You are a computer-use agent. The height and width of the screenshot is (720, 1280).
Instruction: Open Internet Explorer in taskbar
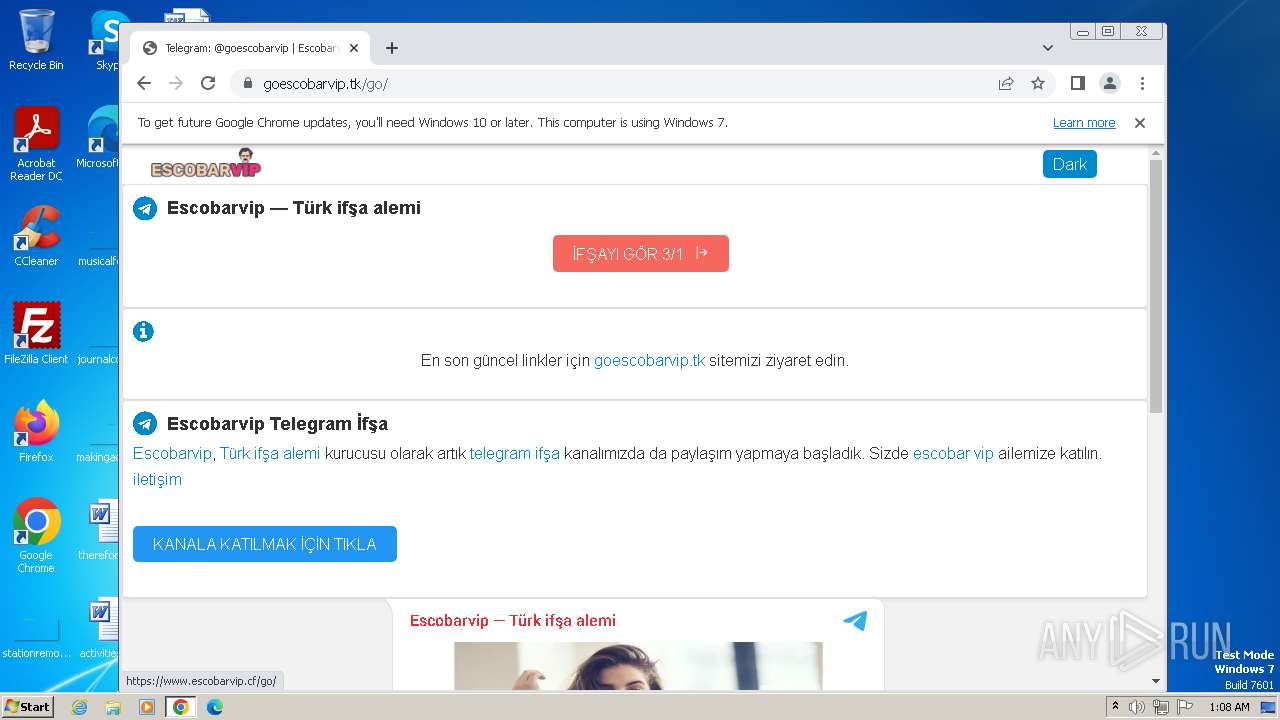[x=79, y=707]
